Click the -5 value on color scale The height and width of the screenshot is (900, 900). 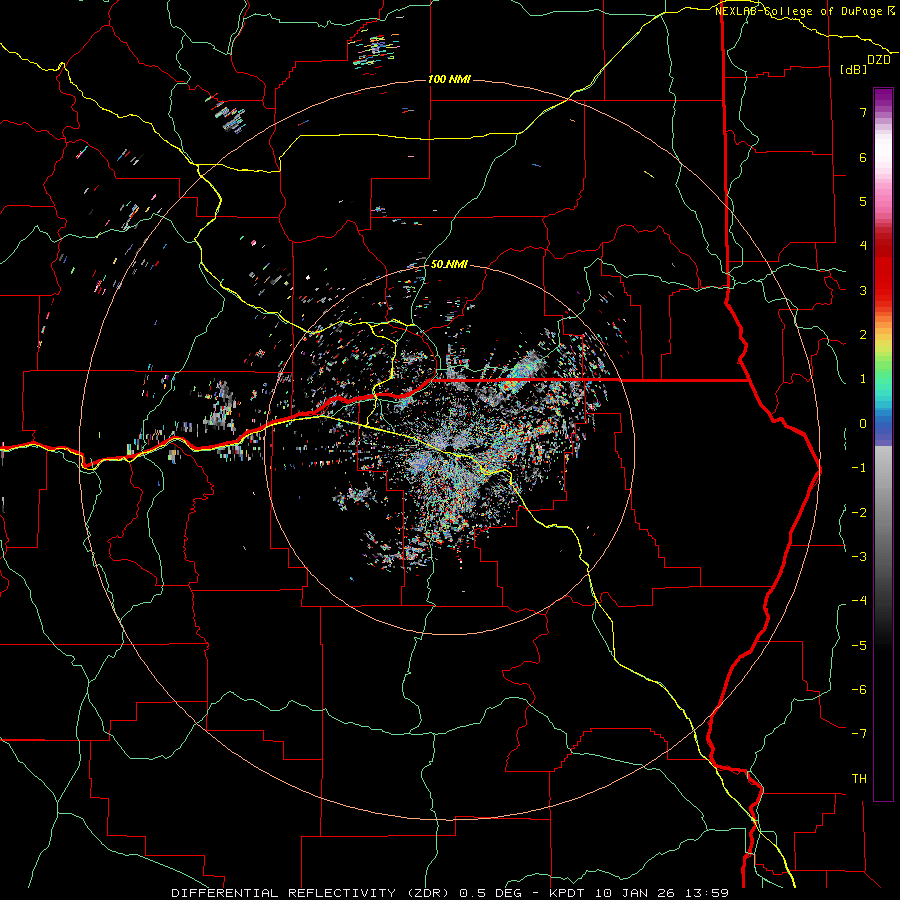point(859,645)
